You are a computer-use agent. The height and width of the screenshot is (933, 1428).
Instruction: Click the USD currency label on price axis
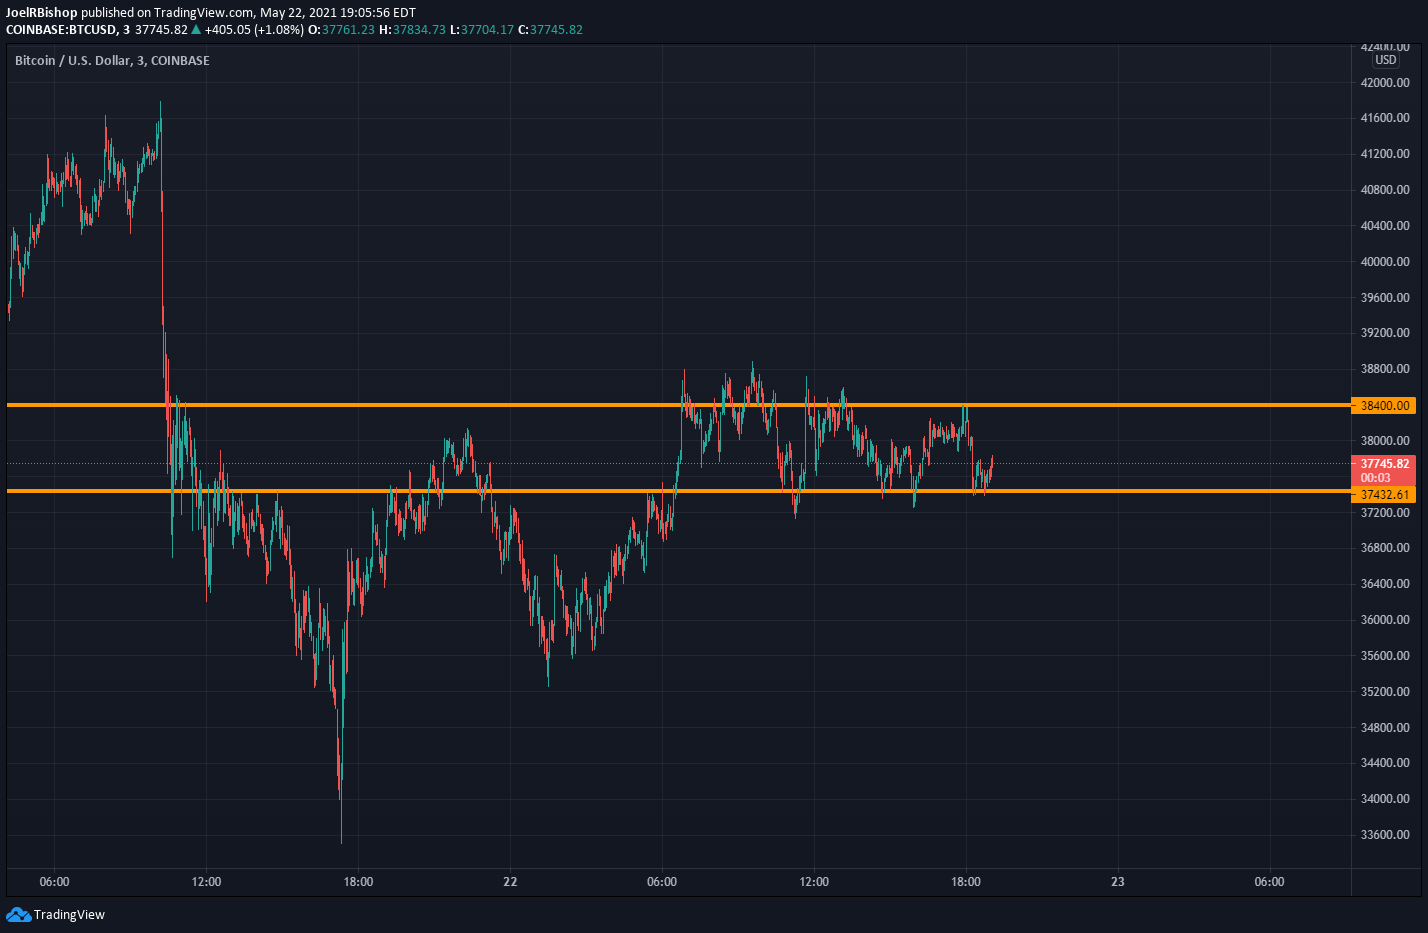click(1385, 60)
